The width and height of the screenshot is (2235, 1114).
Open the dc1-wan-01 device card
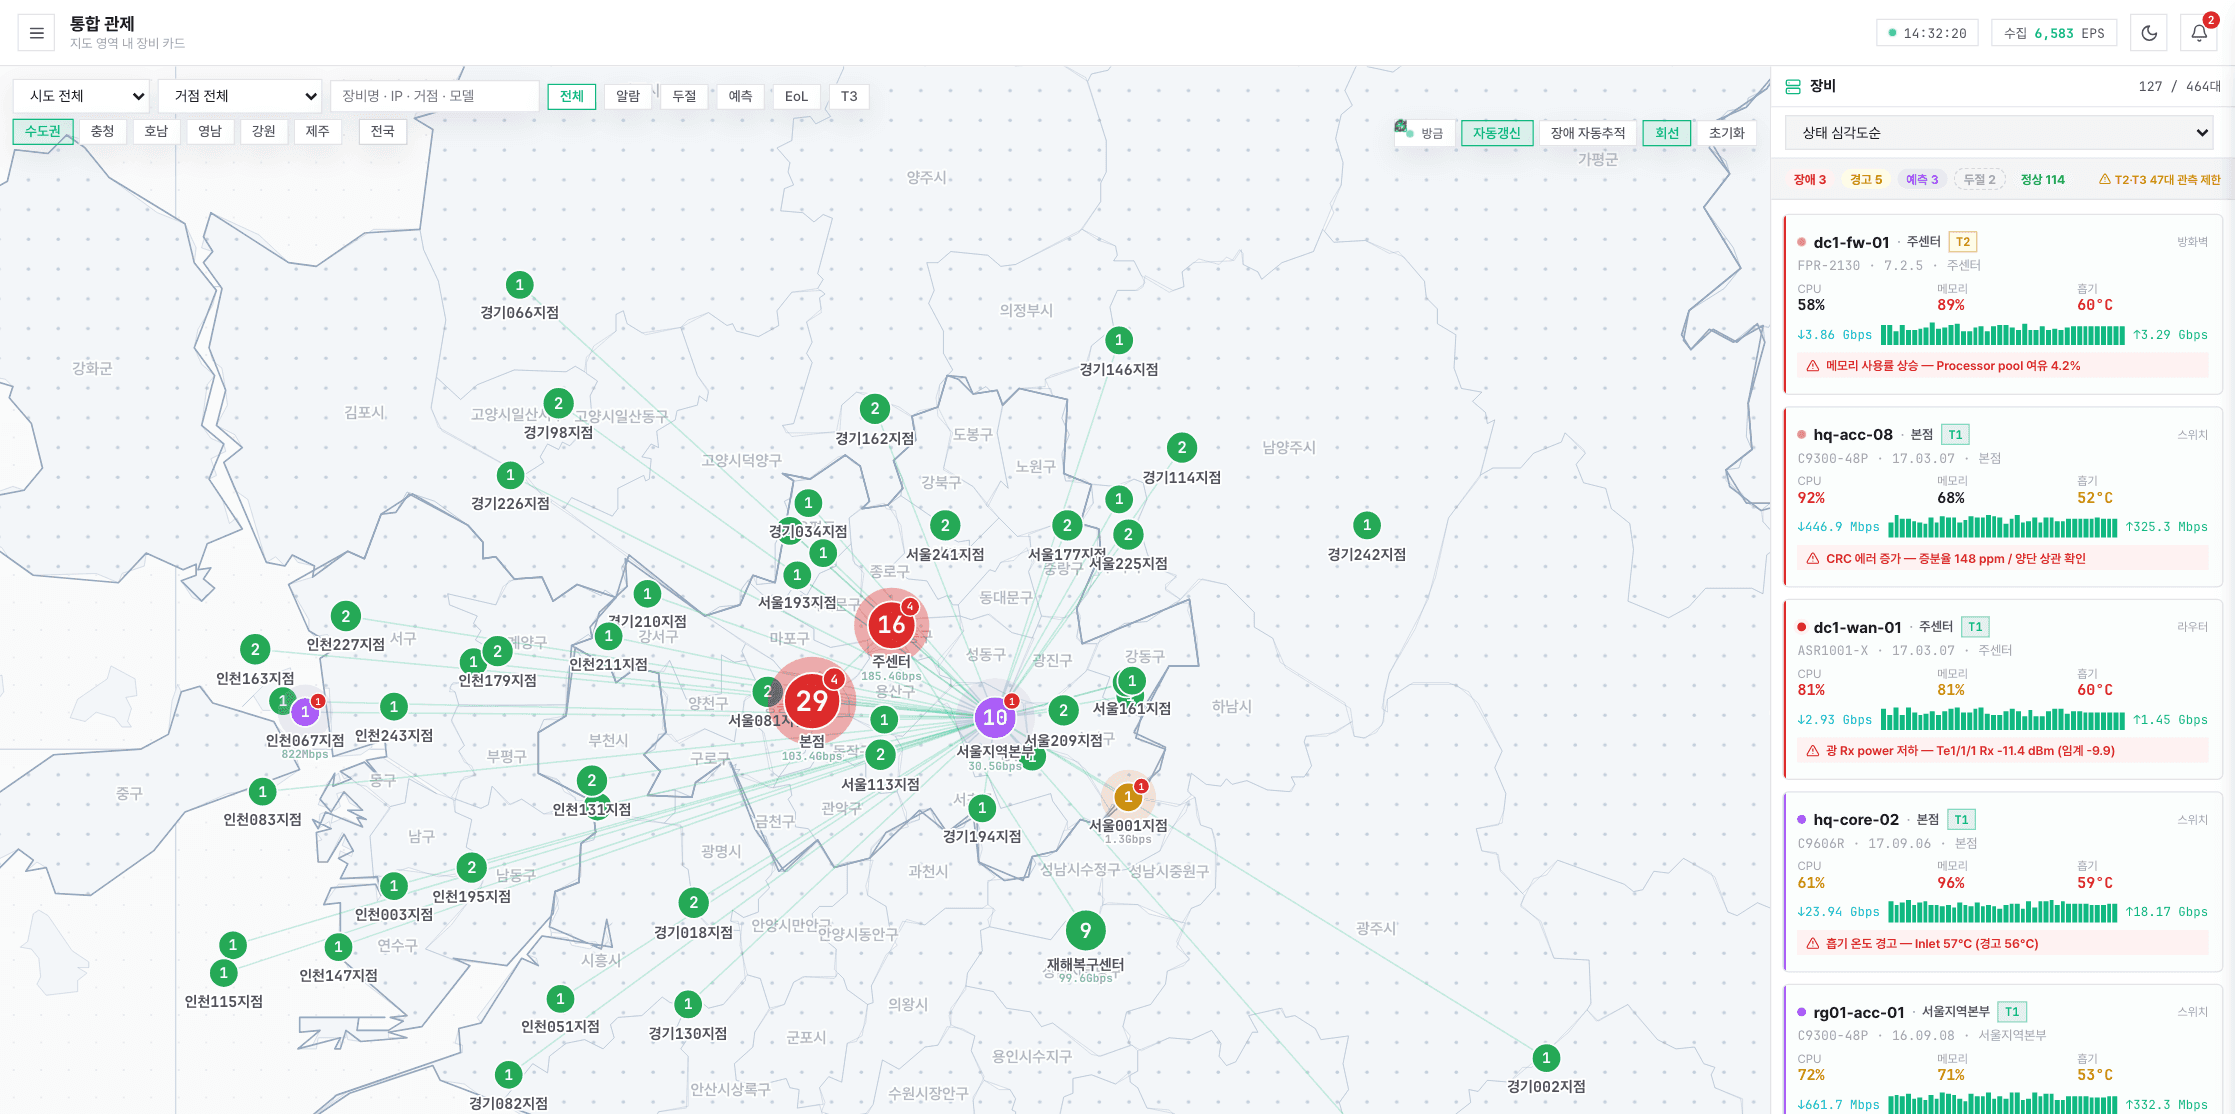tap(2002, 689)
